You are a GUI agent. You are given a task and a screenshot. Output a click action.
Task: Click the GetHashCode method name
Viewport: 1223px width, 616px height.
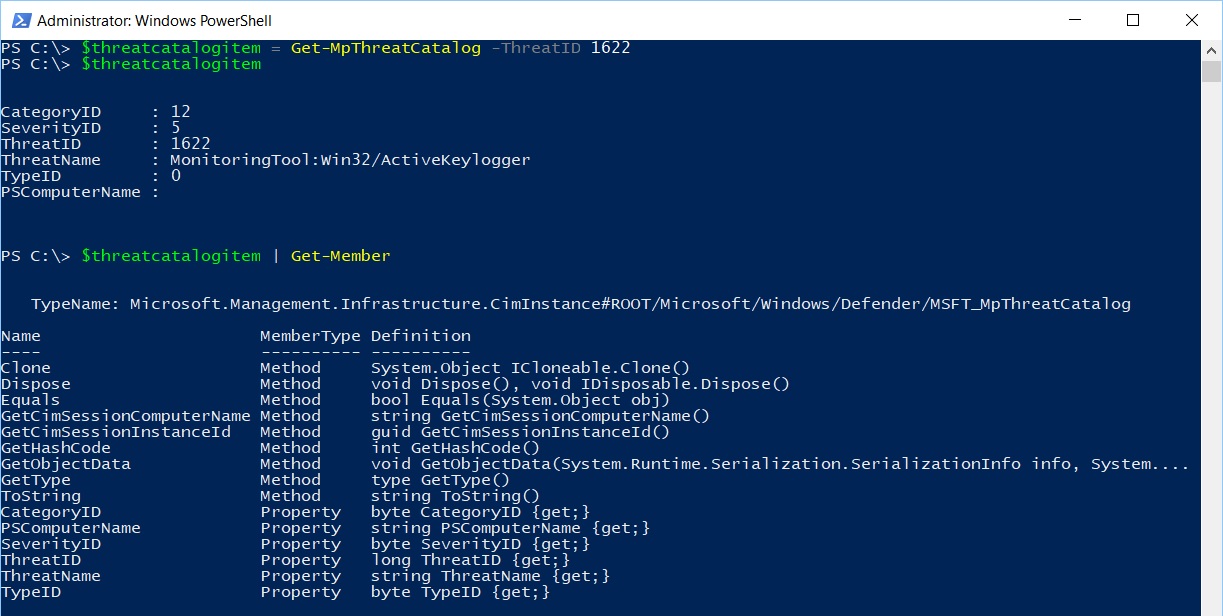click(56, 448)
